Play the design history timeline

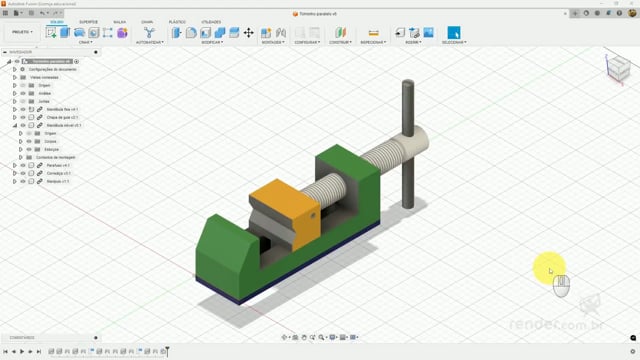tap(22, 351)
